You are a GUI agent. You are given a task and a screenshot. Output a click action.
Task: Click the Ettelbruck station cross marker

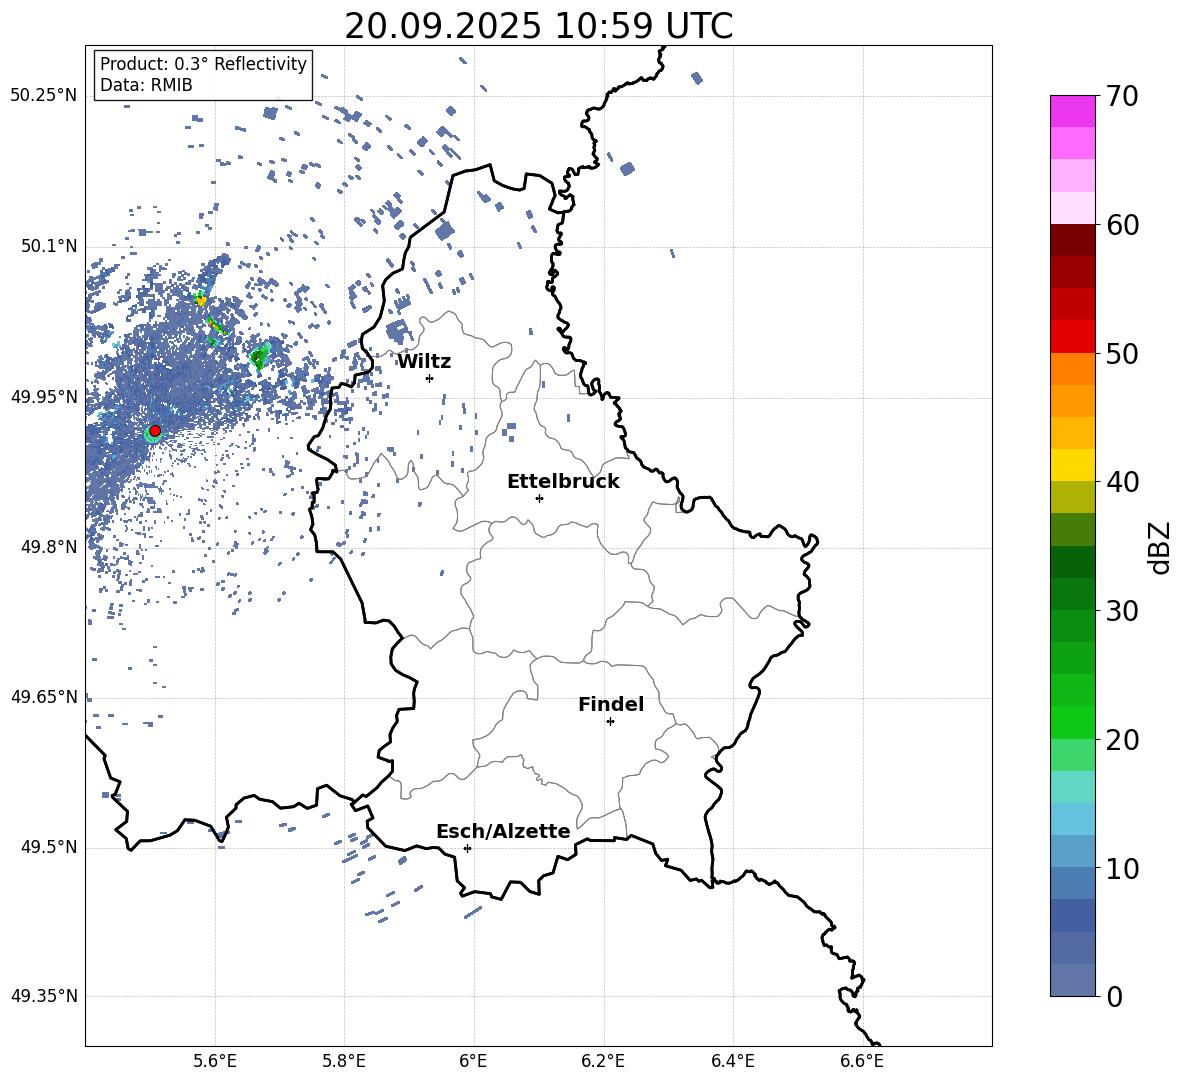(x=539, y=498)
